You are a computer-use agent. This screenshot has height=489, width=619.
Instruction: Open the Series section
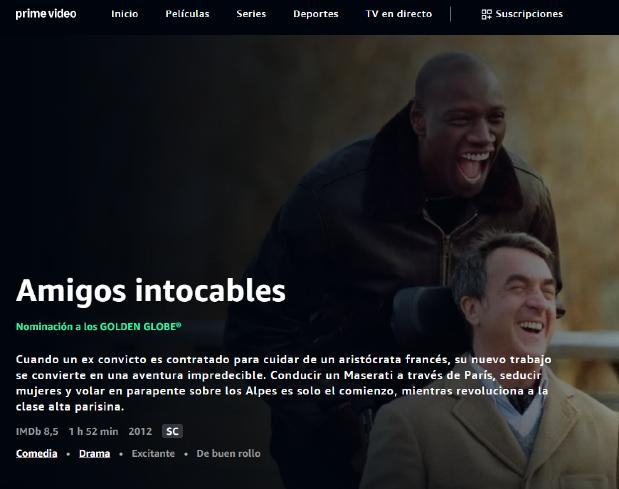[x=251, y=14]
